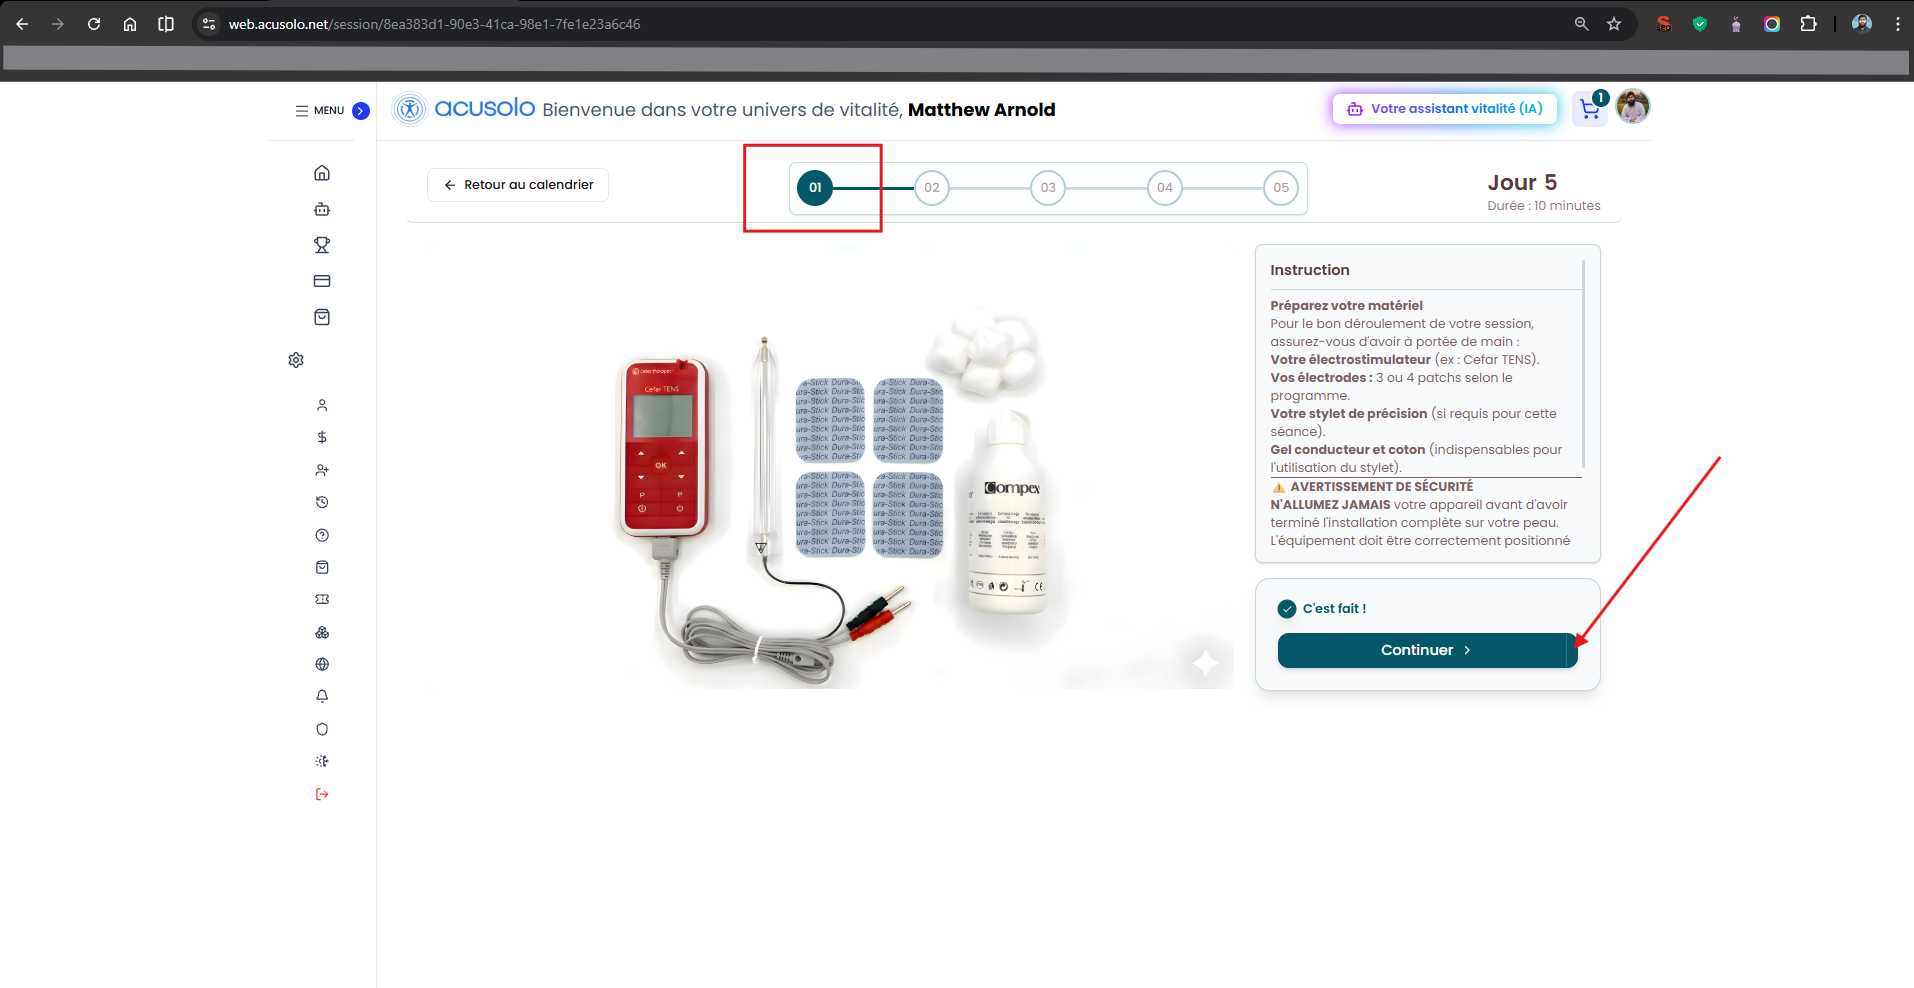Screen dimensions: 1914x988
Task: Open the green shield browser extension
Action: (x=1700, y=24)
